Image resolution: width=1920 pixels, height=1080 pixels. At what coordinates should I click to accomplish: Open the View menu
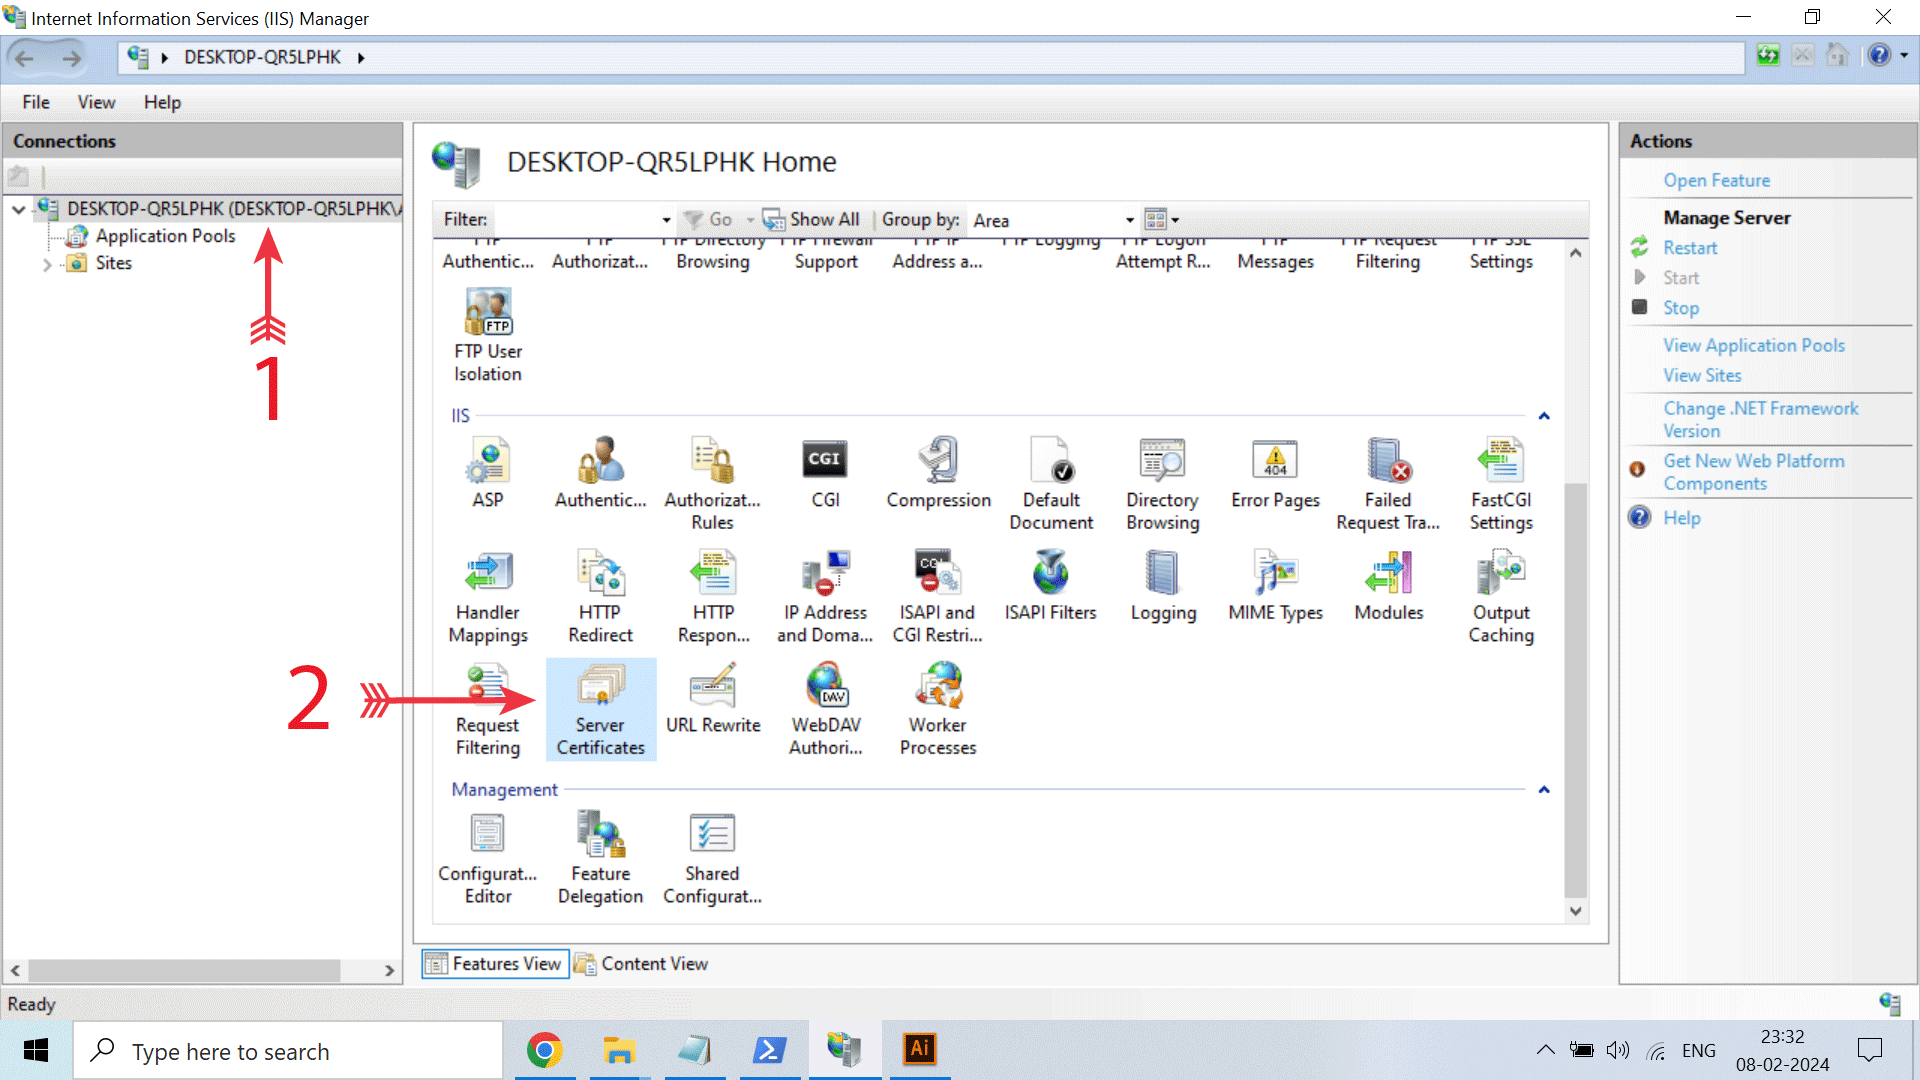pyautogui.click(x=96, y=102)
